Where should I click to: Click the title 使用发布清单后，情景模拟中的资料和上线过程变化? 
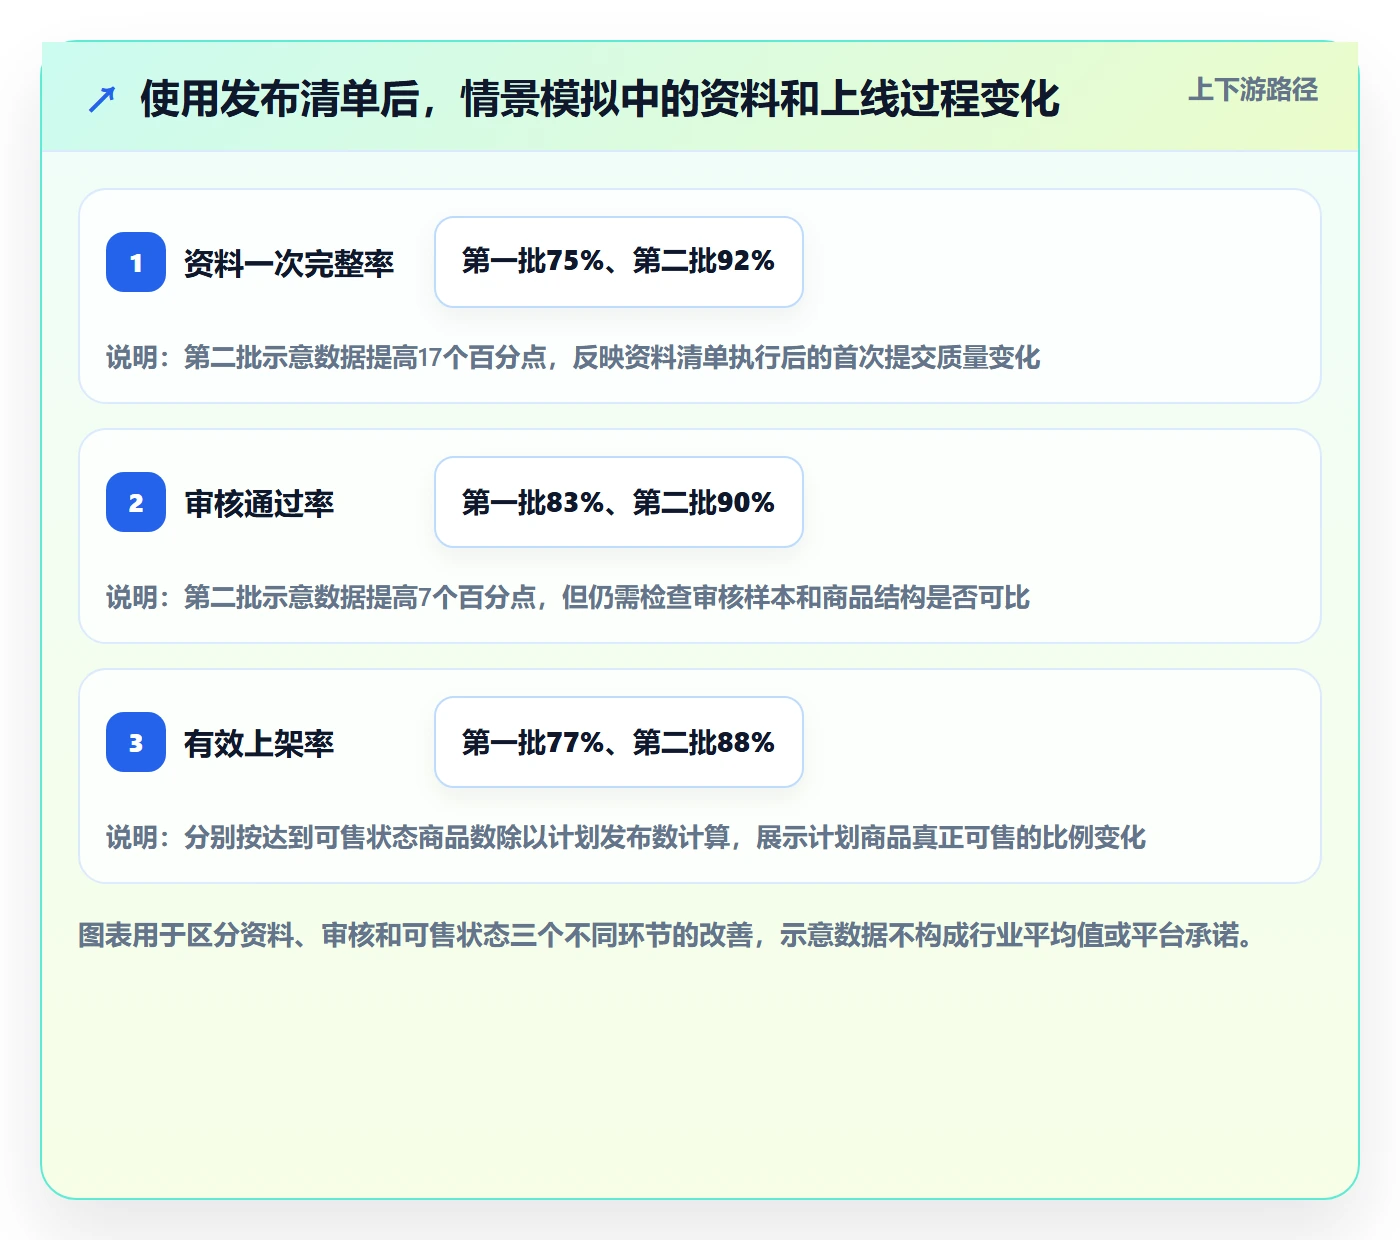[600, 99]
